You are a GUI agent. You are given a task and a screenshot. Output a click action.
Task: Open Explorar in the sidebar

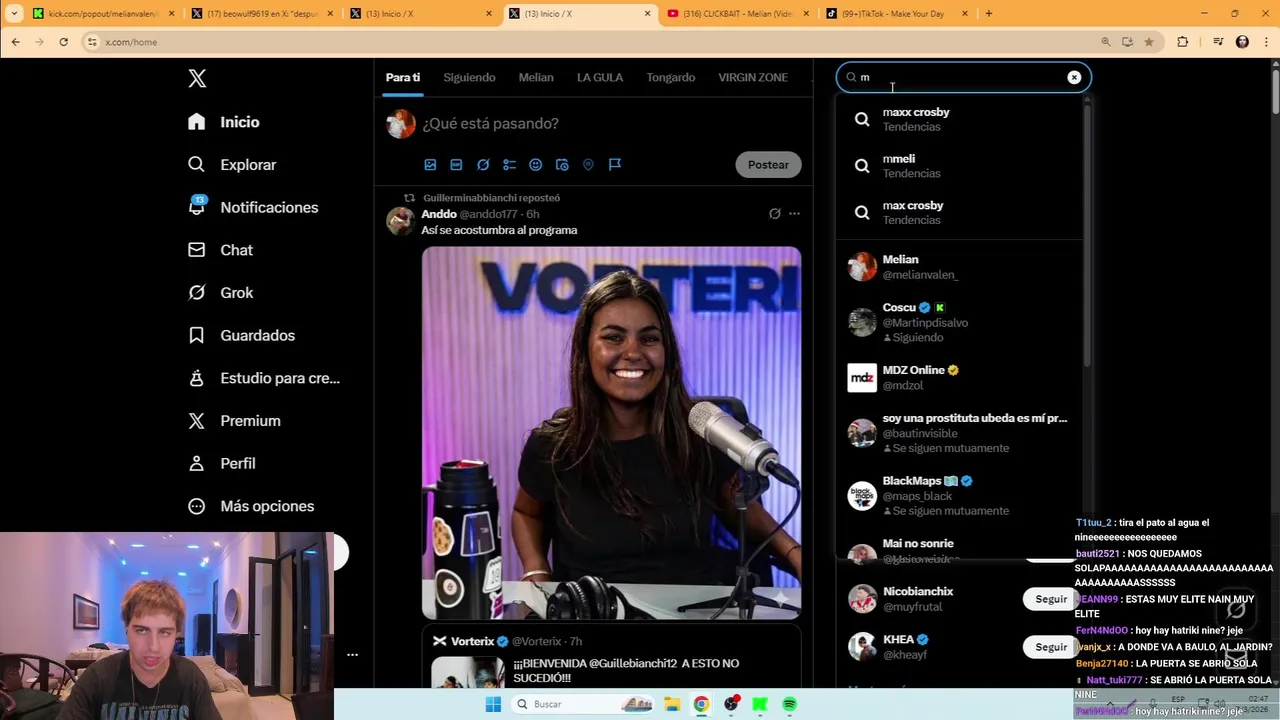pos(232,165)
